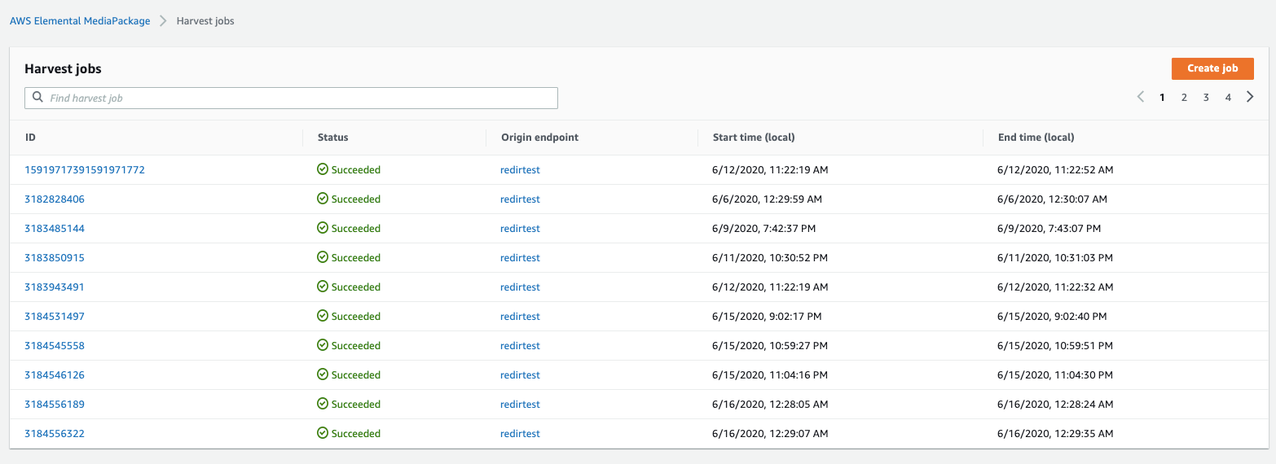This screenshot has width=1276, height=464.
Task: Click the search magnifier icon
Action: click(38, 98)
